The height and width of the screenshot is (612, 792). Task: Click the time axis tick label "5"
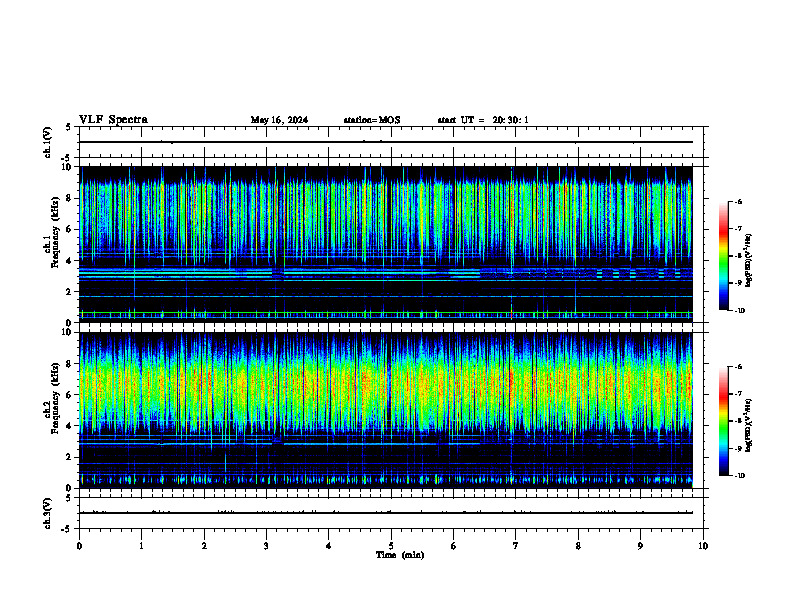coord(391,546)
